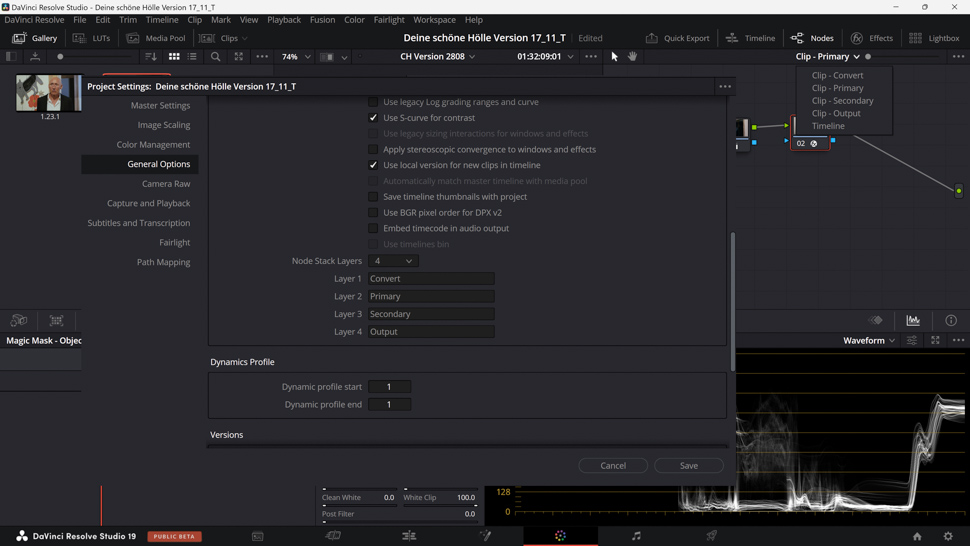Open the CH Version 2808 timeline dropdown
This screenshot has height=546, width=970.
(x=437, y=56)
